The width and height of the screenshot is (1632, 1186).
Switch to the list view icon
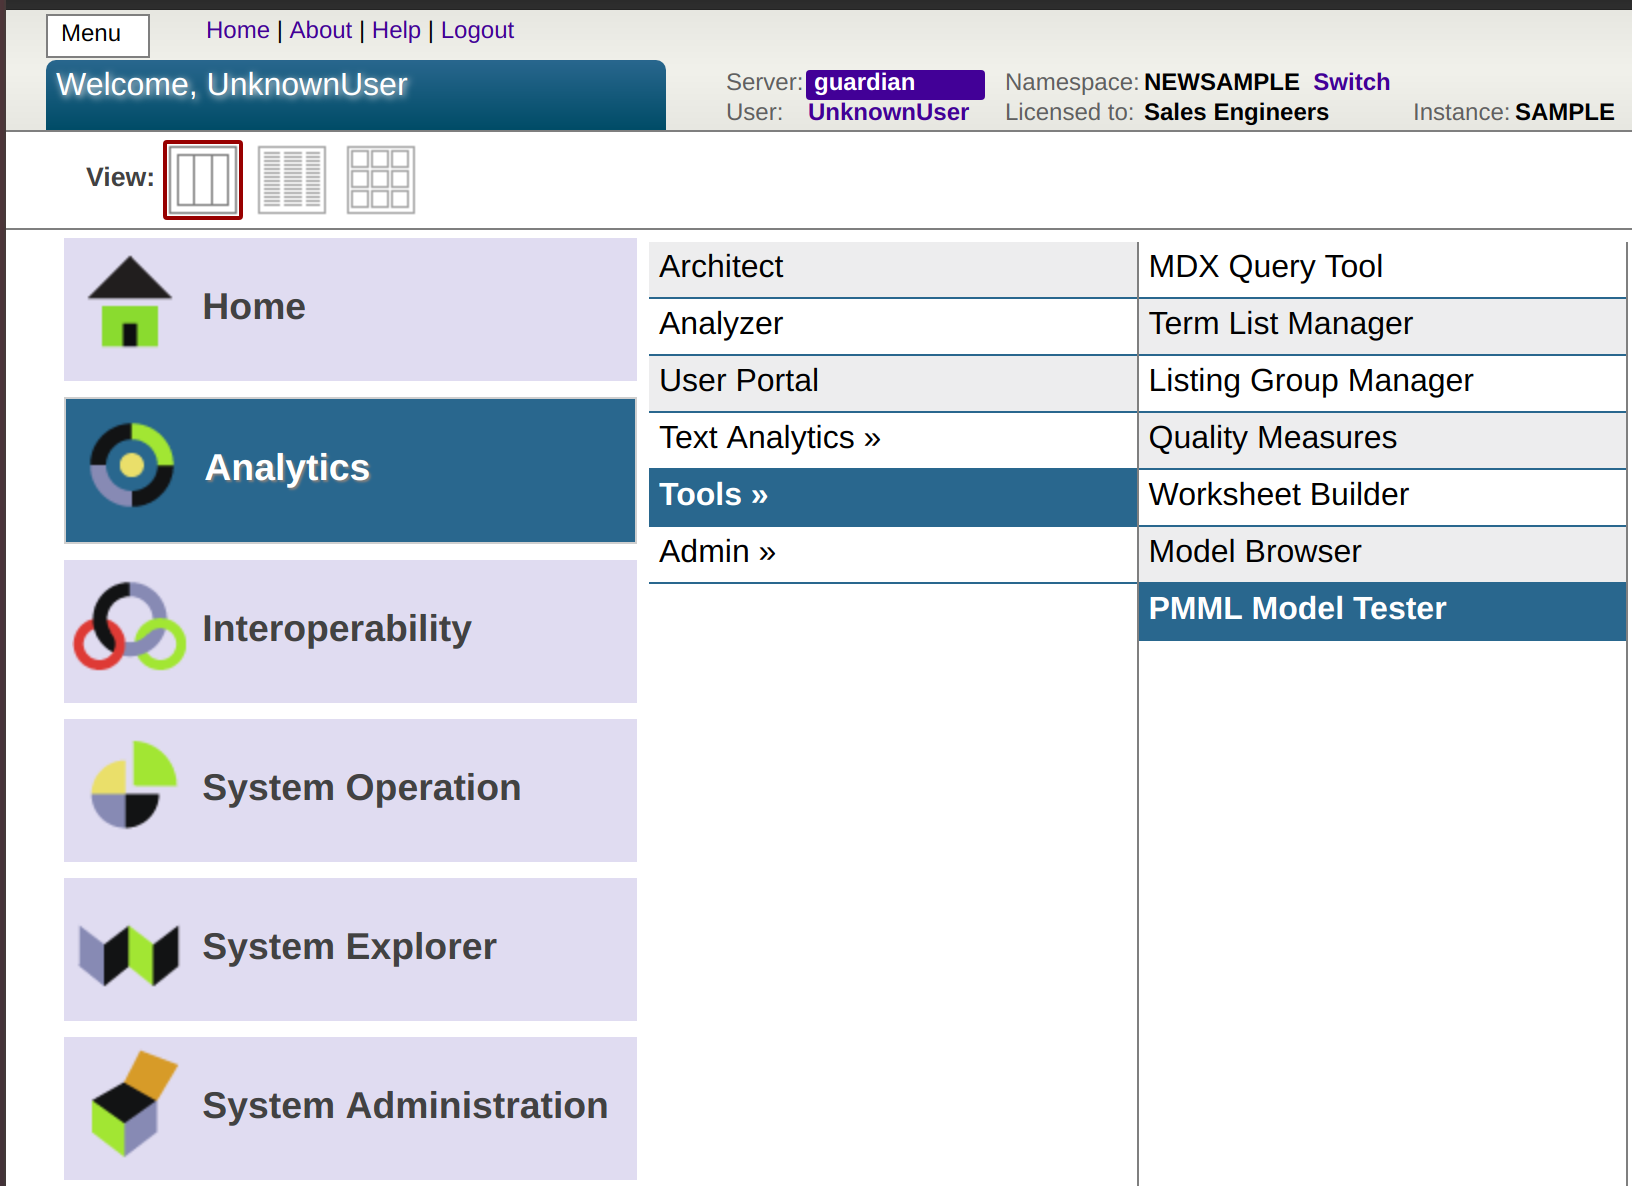(x=292, y=180)
